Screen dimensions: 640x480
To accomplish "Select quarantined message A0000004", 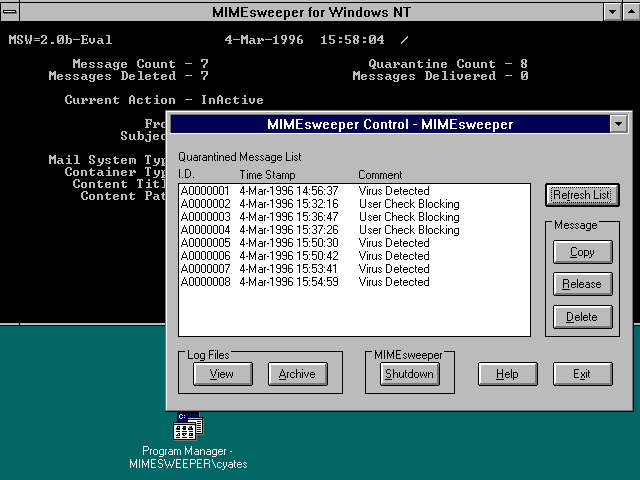I will click(354, 230).
